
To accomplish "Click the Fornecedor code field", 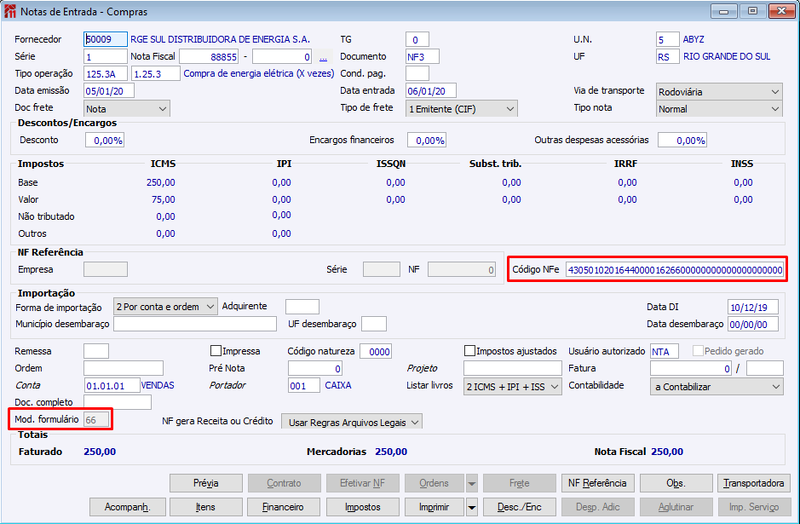I will pyautogui.click(x=105, y=39).
